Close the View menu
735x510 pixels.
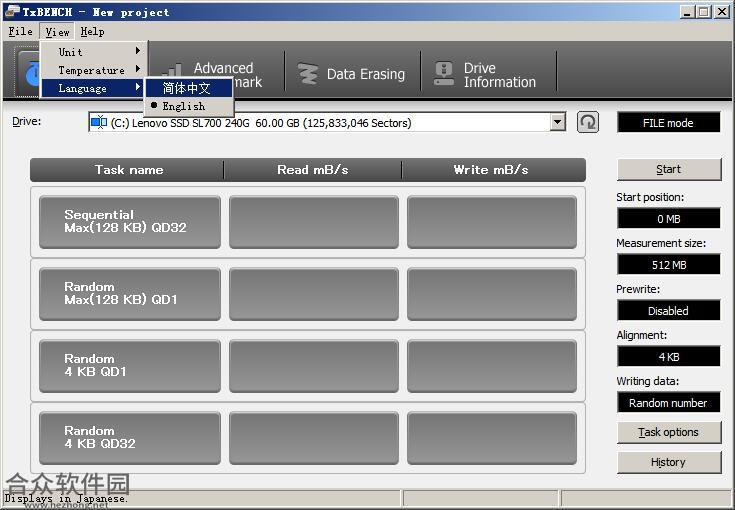point(57,31)
